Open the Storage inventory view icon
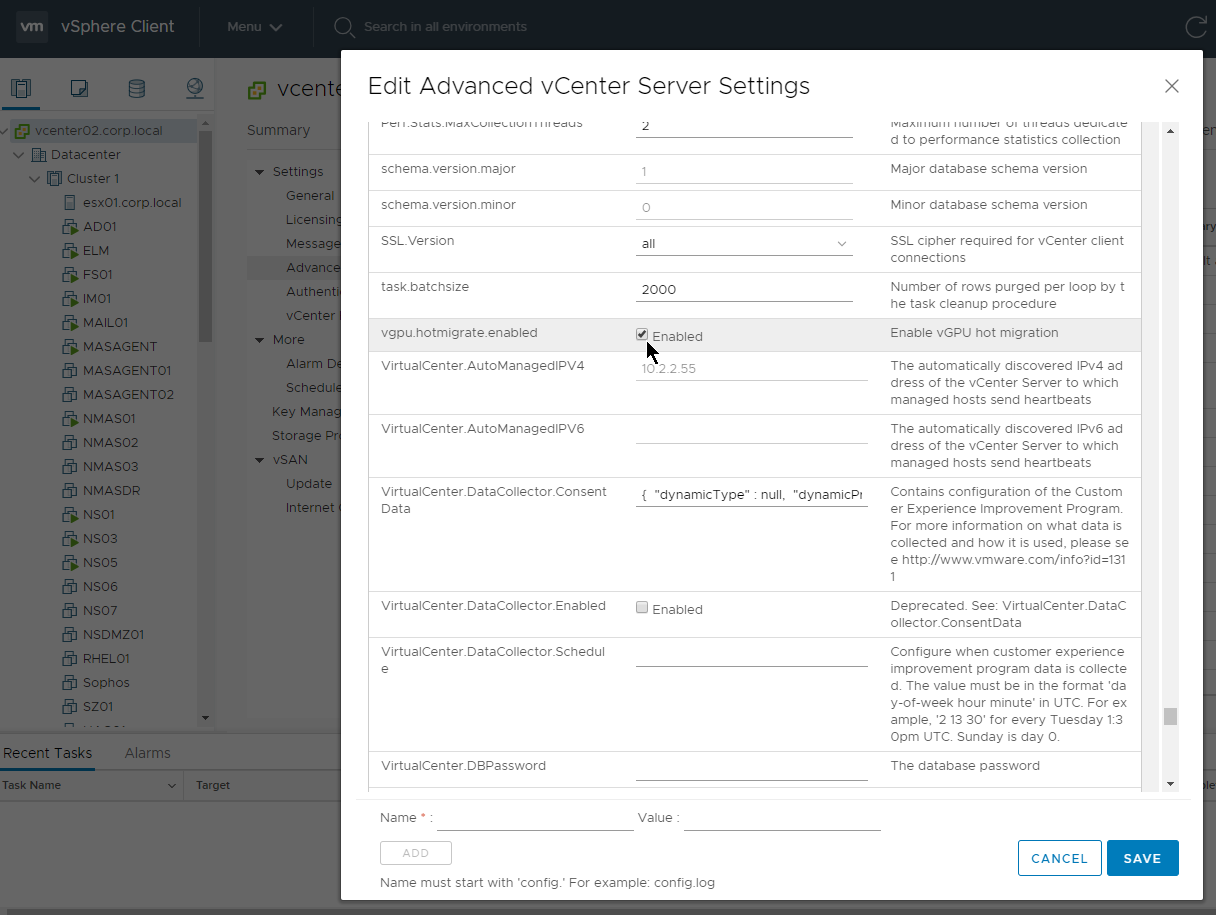The image size is (1216, 915). tap(137, 88)
